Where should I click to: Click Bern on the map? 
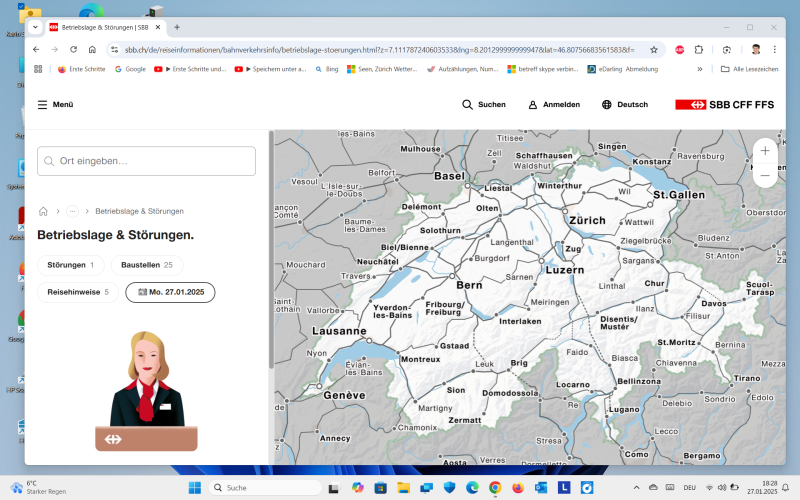(469, 285)
